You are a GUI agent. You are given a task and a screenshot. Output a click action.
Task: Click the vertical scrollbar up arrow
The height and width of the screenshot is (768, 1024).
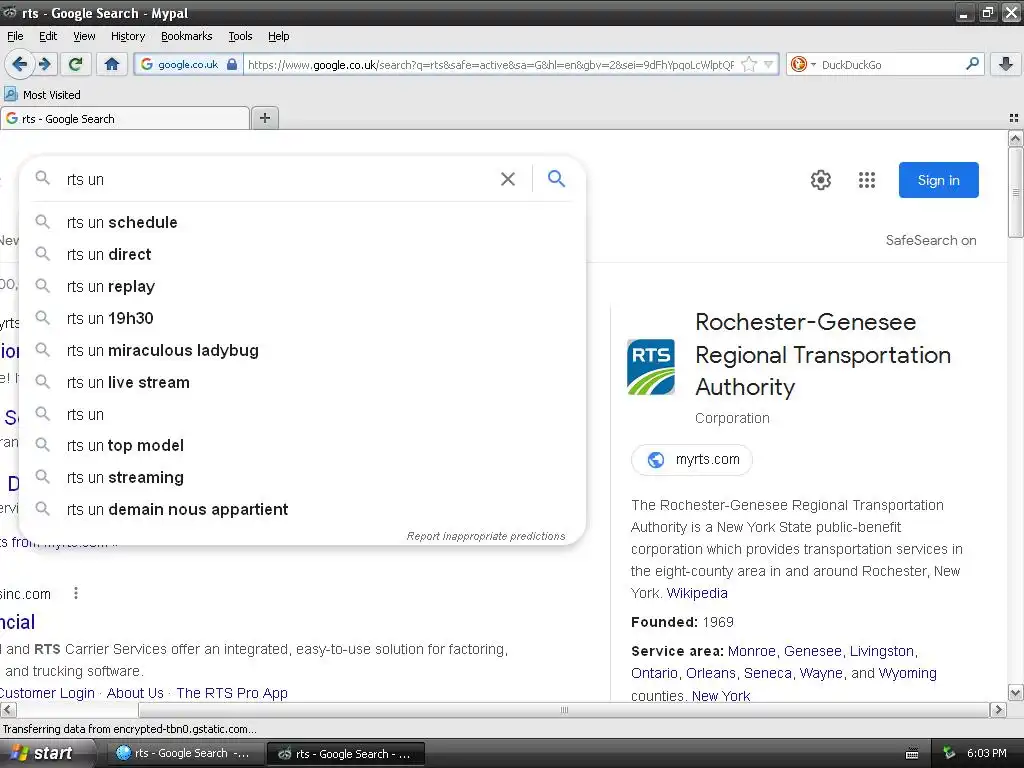[1015, 138]
